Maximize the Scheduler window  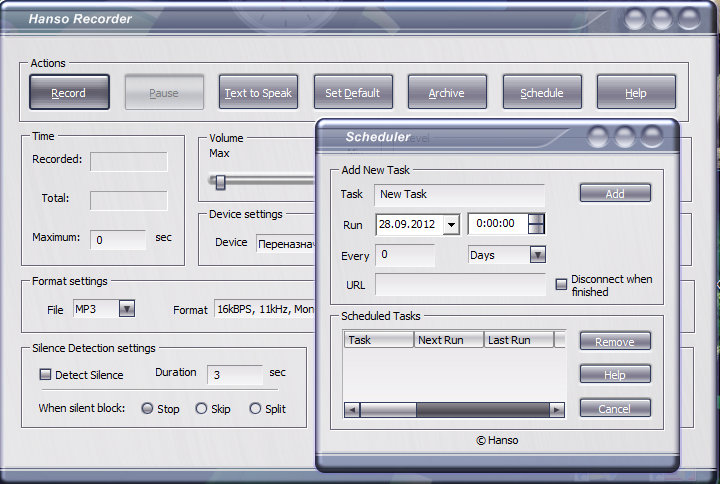click(x=625, y=136)
